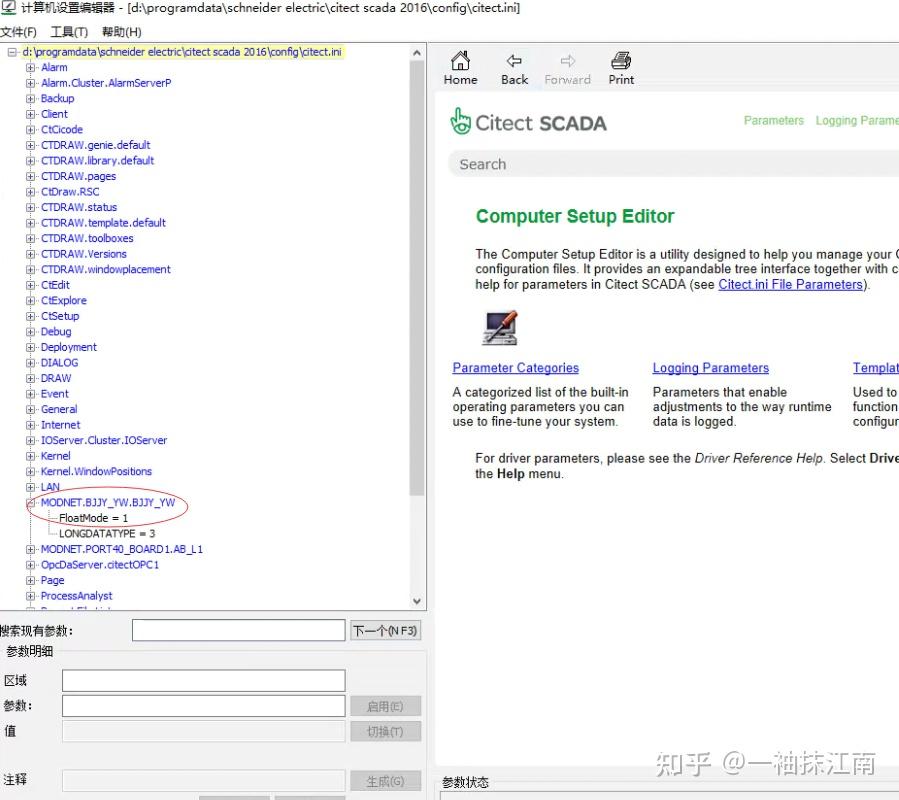Select the General section

pos(59,409)
